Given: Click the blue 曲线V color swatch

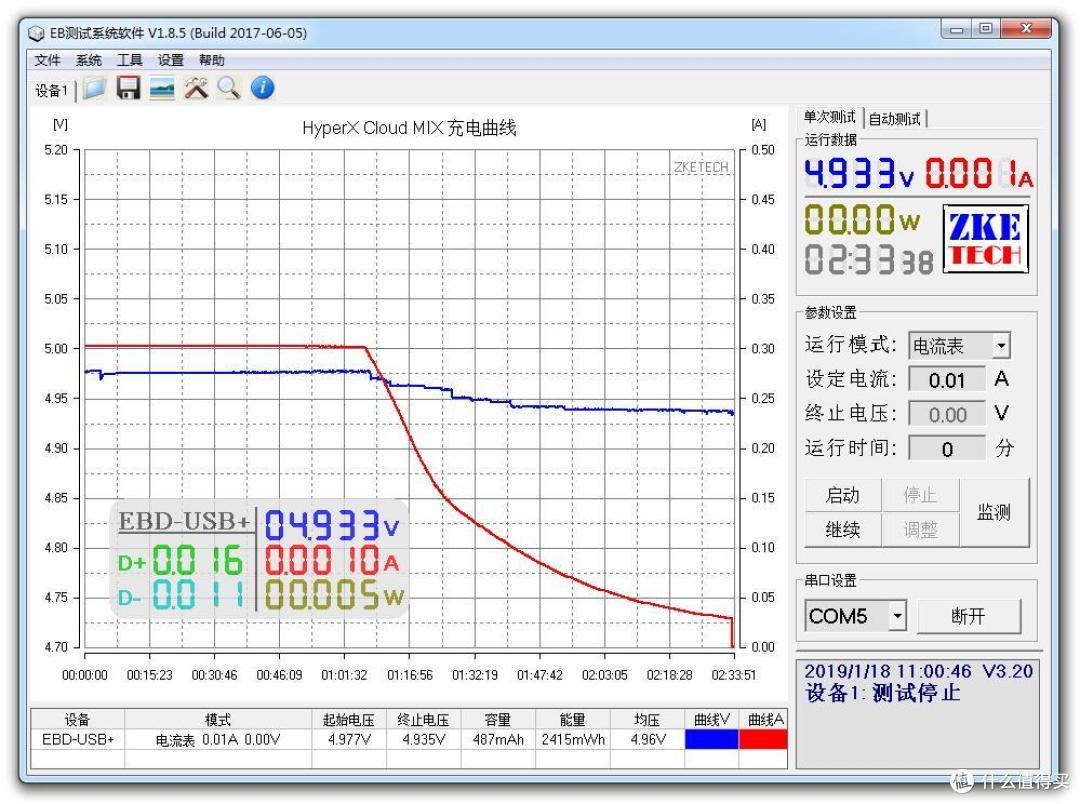Looking at the screenshot, I should pyautogui.click(x=711, y=739).
